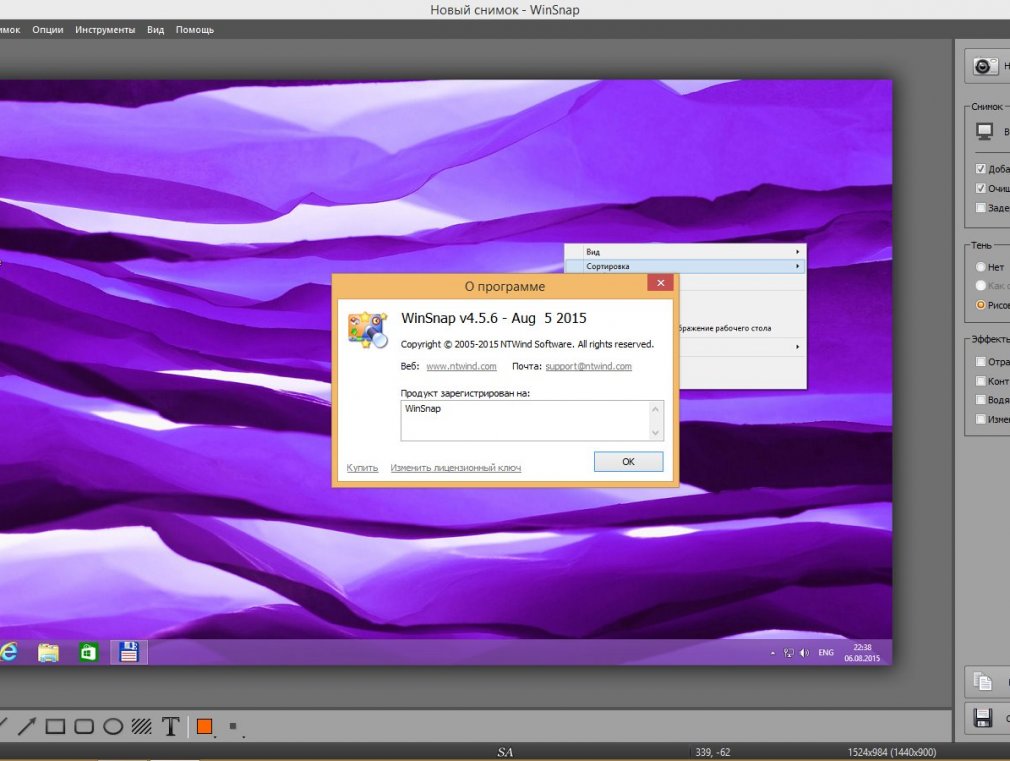
Task: Click the WinSnap floppy taskbar icon
Action: (129, 652)
